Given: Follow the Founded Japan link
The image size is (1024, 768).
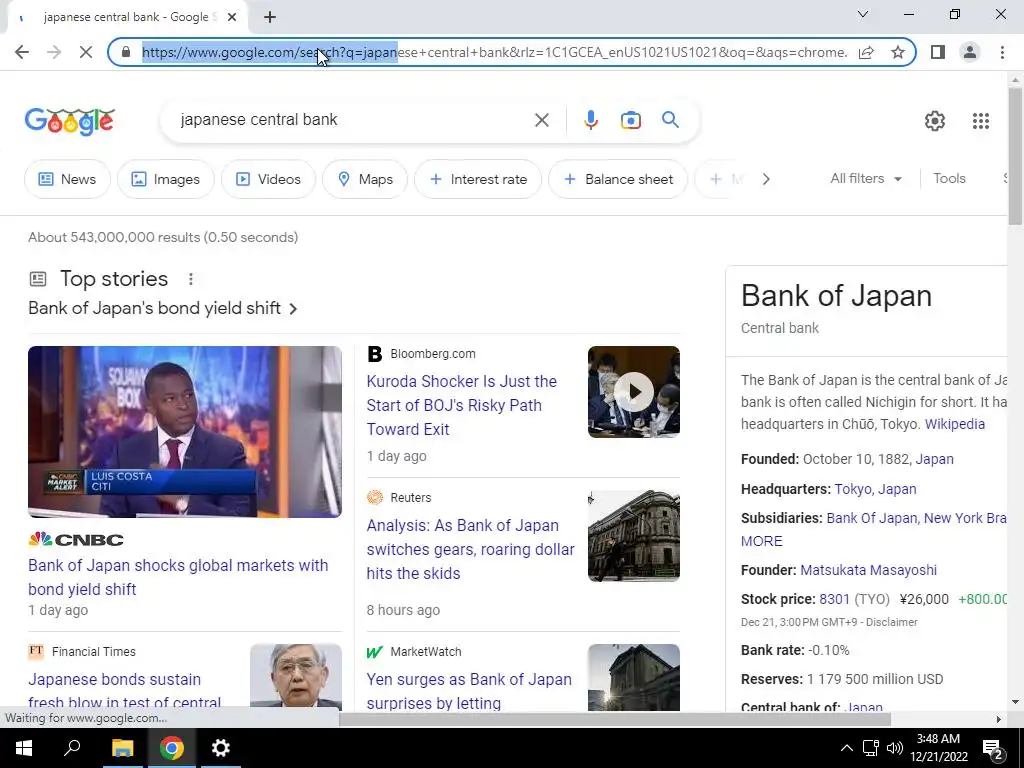Looking at the screenshot, I should click(x=935, y=459).
